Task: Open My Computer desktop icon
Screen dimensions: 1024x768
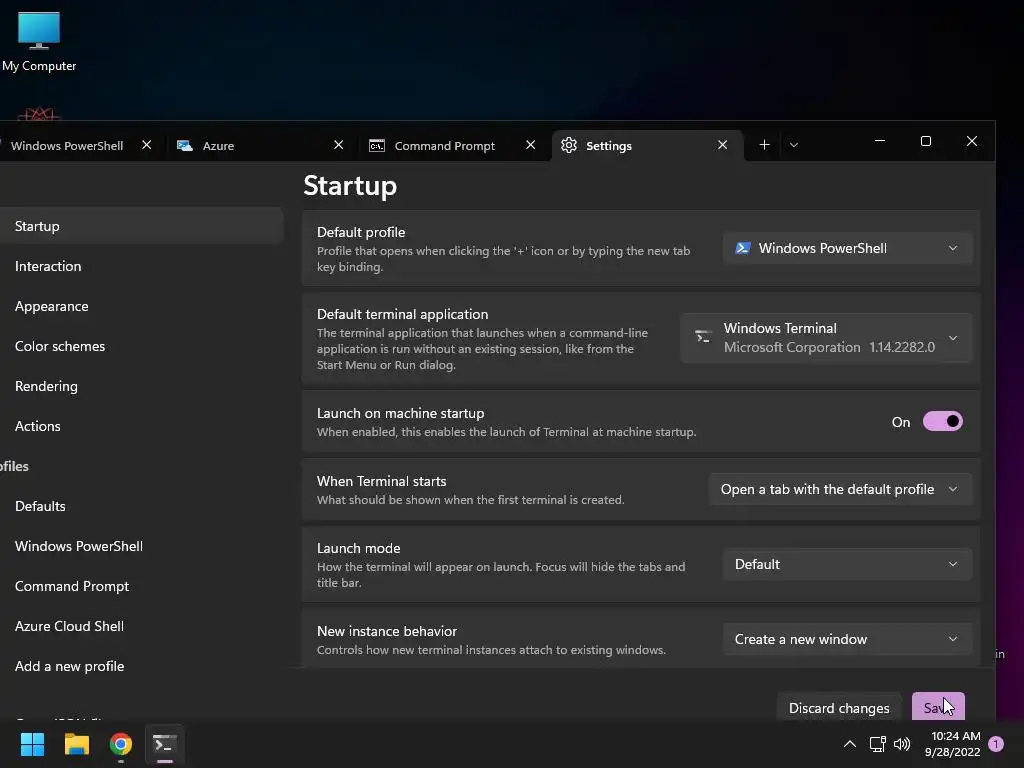Action: click(39, 42)
